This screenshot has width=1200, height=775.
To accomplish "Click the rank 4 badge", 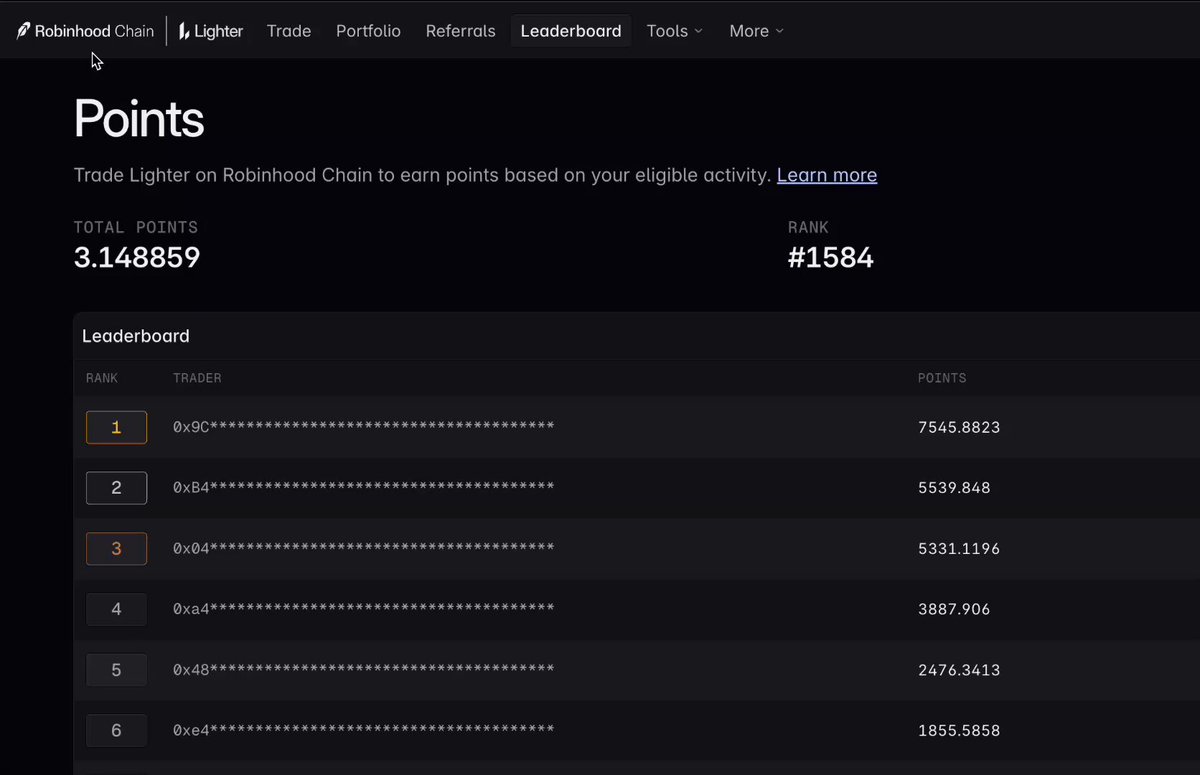I will coord(116,609).
